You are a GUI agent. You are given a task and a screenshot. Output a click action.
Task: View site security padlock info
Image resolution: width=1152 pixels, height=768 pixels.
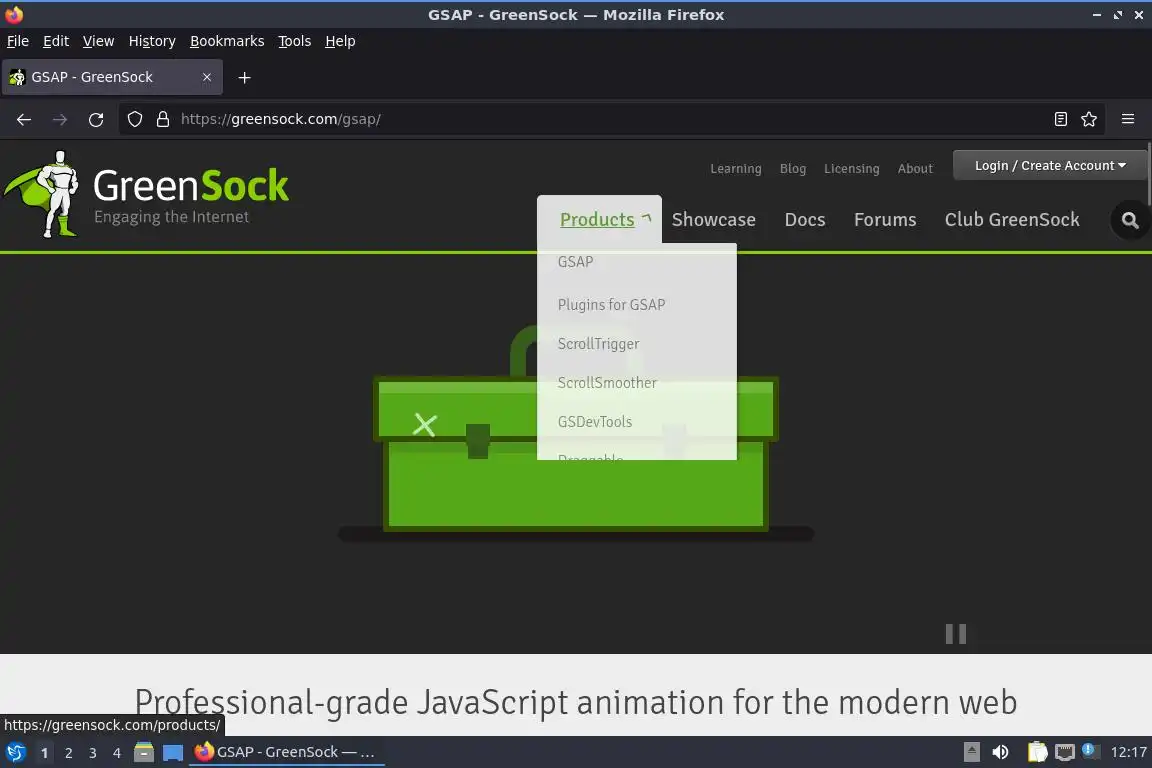(x=163, y=119)
